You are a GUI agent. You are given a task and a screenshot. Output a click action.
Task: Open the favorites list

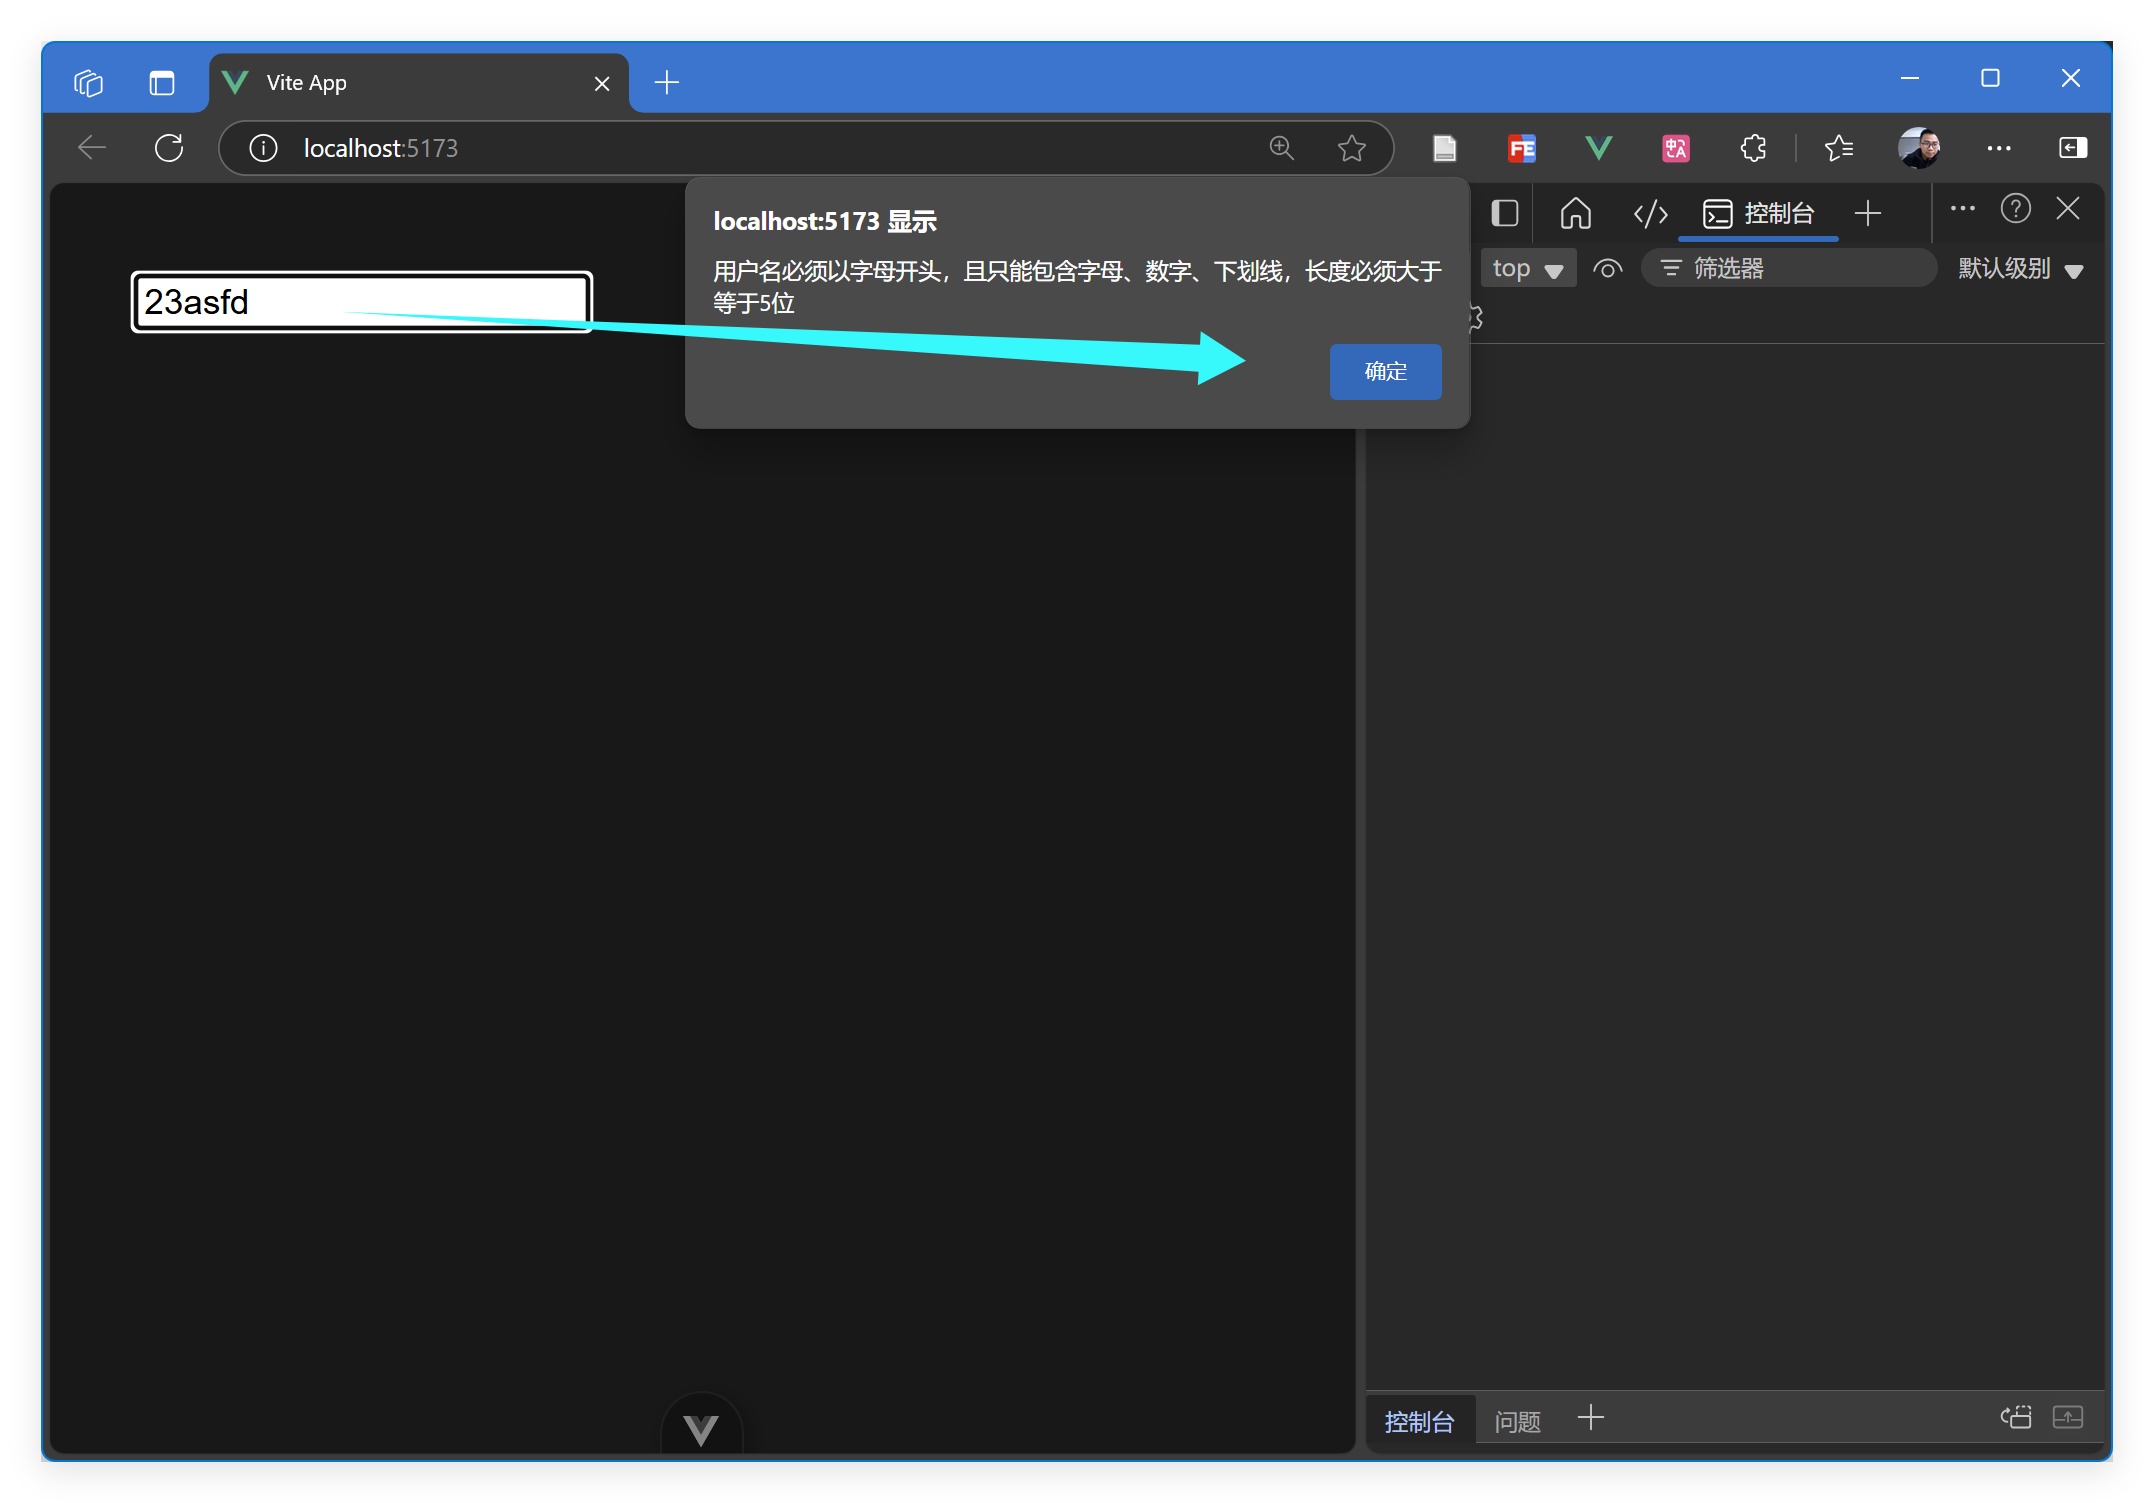click(1838, 148)
